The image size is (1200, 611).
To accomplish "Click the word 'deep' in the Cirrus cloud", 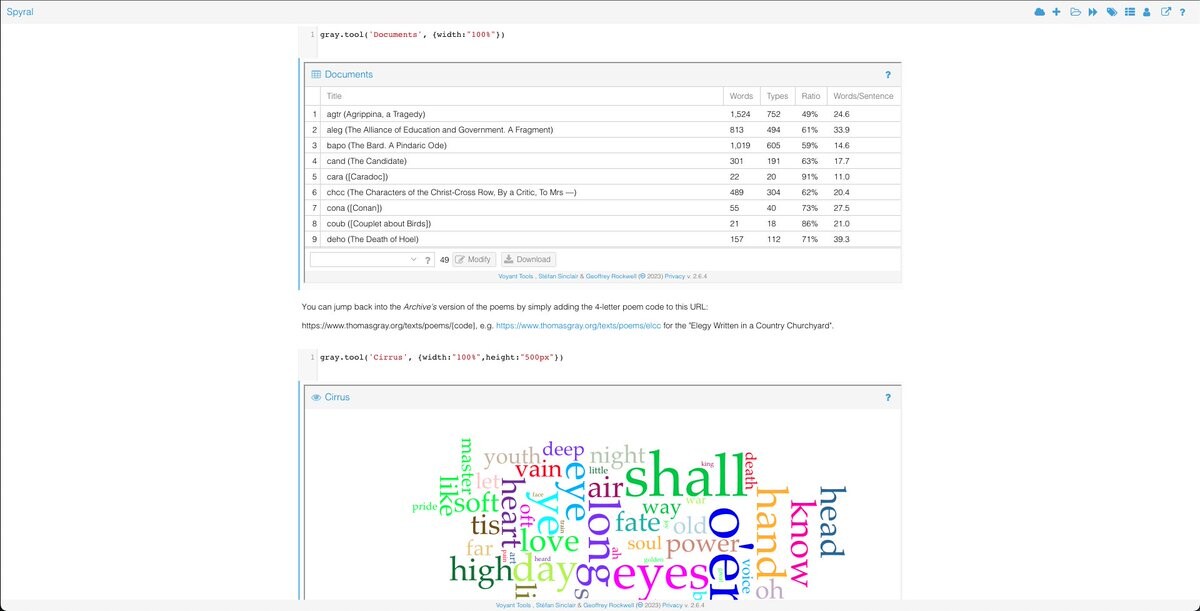I will coord(563,449).
